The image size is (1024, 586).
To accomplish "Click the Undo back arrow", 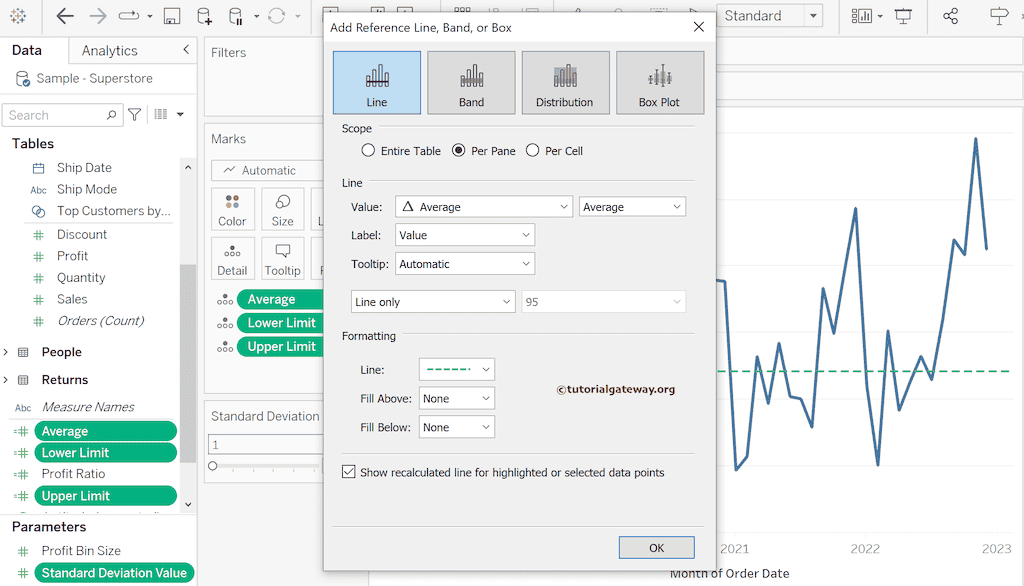I will point(65,16).
